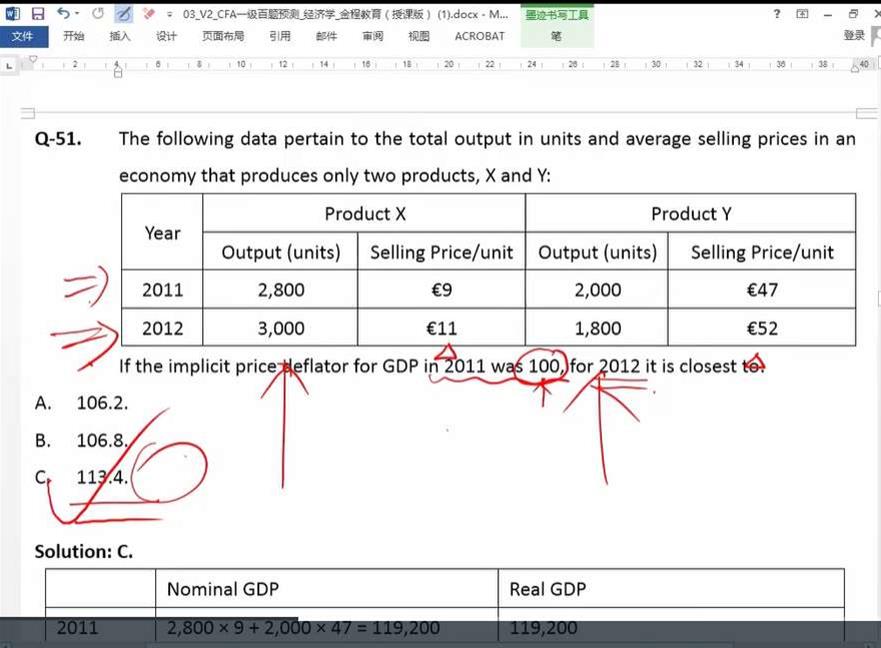Open the Undo history dropdown arrow
881x648 pixels.
78,14
